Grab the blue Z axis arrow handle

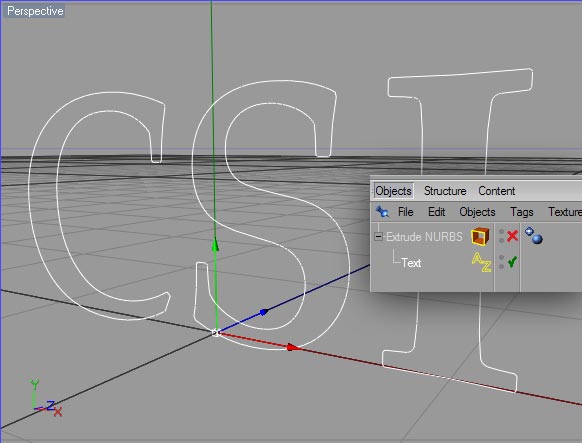(x=264, y=312)
